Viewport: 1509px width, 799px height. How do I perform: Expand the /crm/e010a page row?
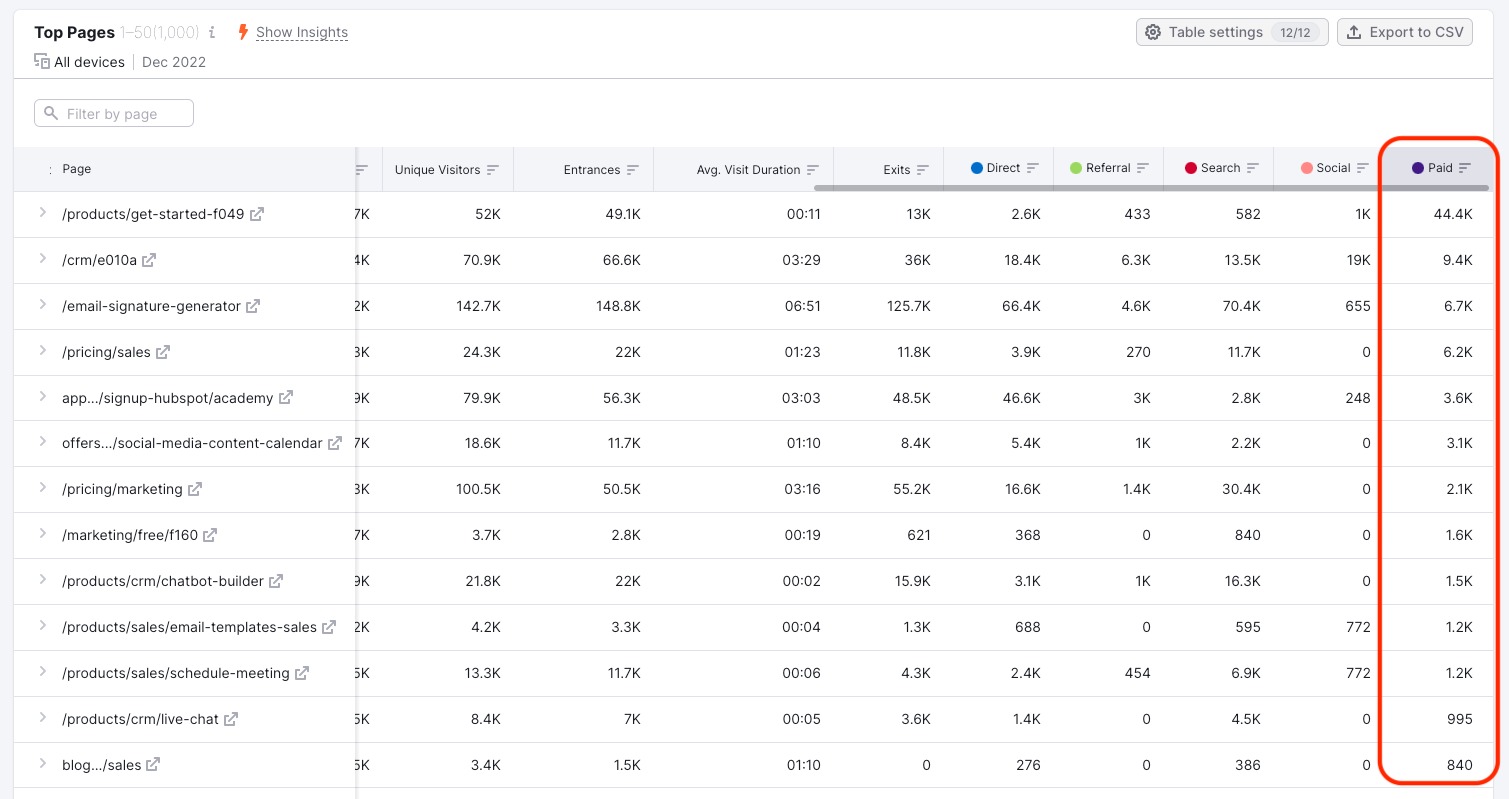pos(42,259)
